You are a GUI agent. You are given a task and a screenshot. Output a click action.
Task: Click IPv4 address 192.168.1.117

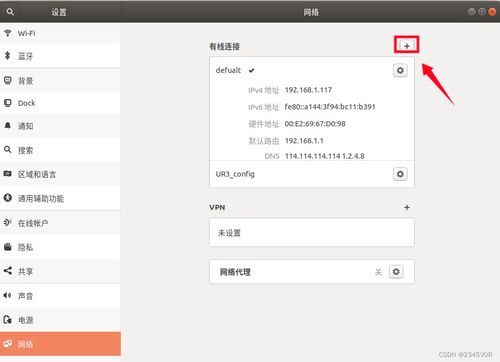click(x=308, y=90)
